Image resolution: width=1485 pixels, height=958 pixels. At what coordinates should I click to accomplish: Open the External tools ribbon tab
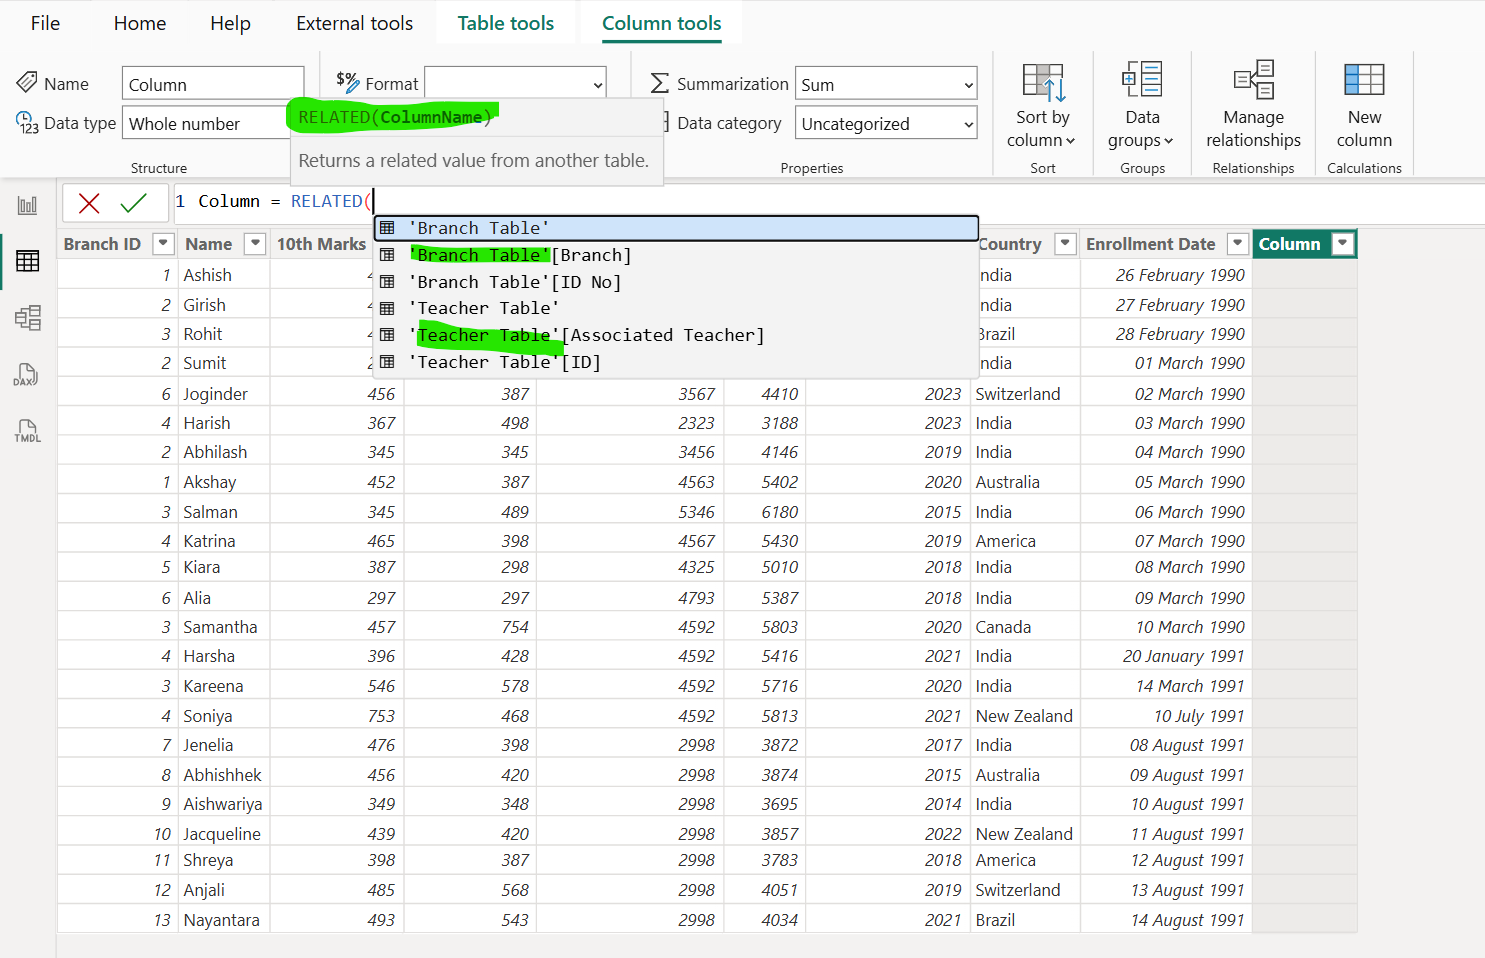click(355, 22)
